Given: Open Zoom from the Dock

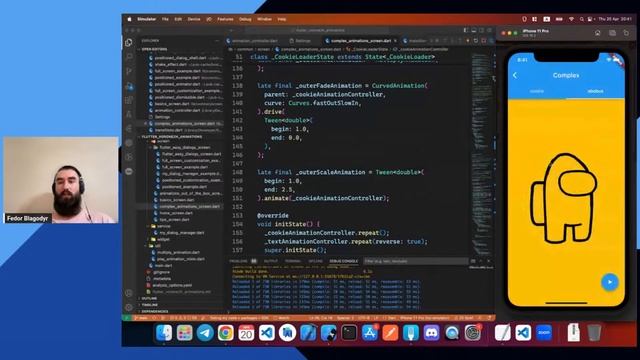Looking at the screenshot, I should (544, 333).
